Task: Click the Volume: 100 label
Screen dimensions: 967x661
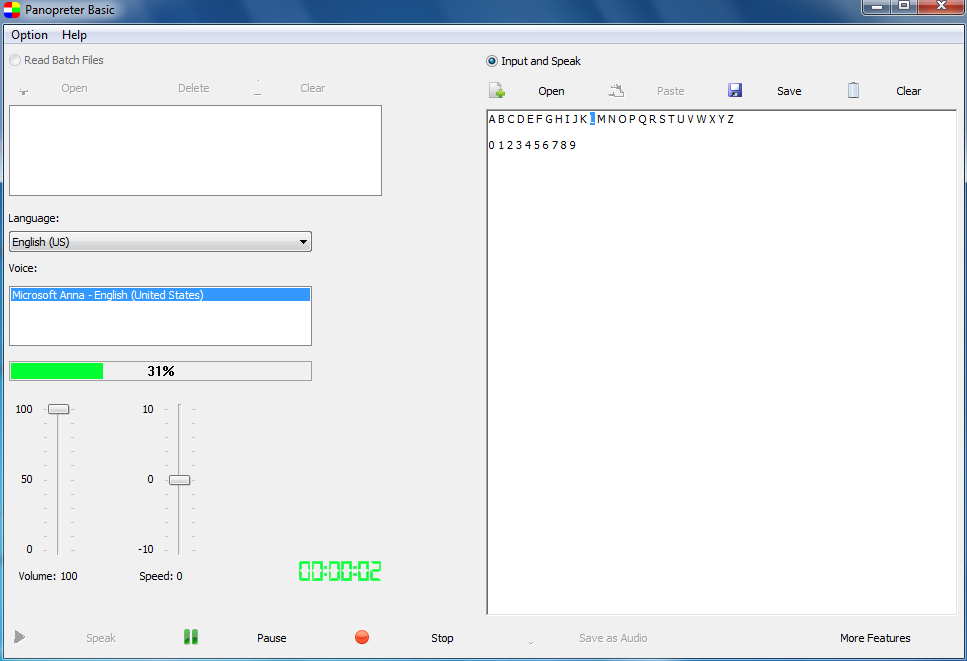Action: (48, 576)
